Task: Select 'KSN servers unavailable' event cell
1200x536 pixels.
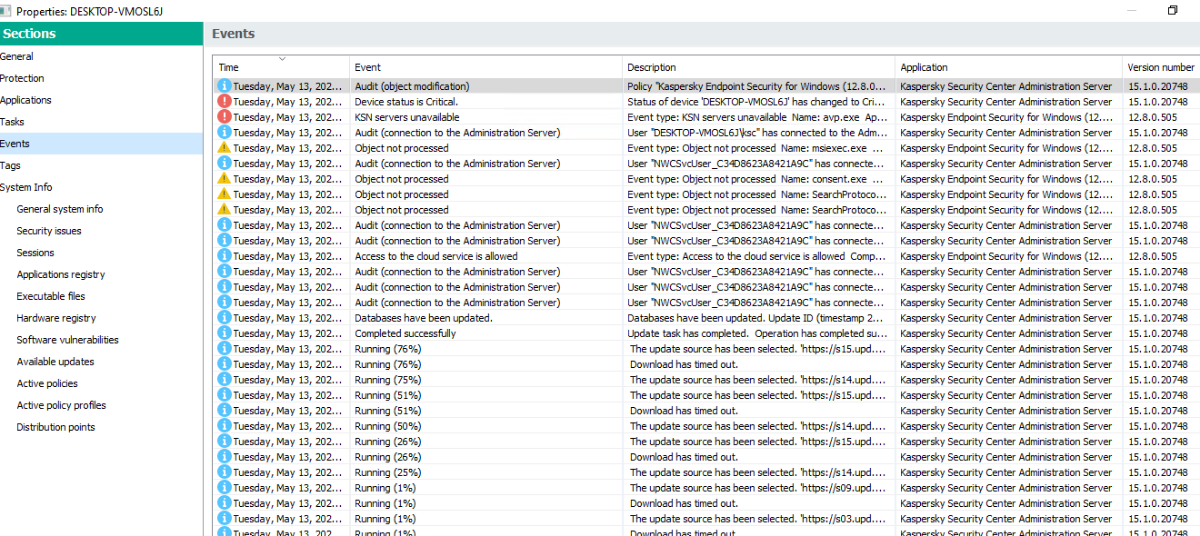Action: (x=407, y=117)
